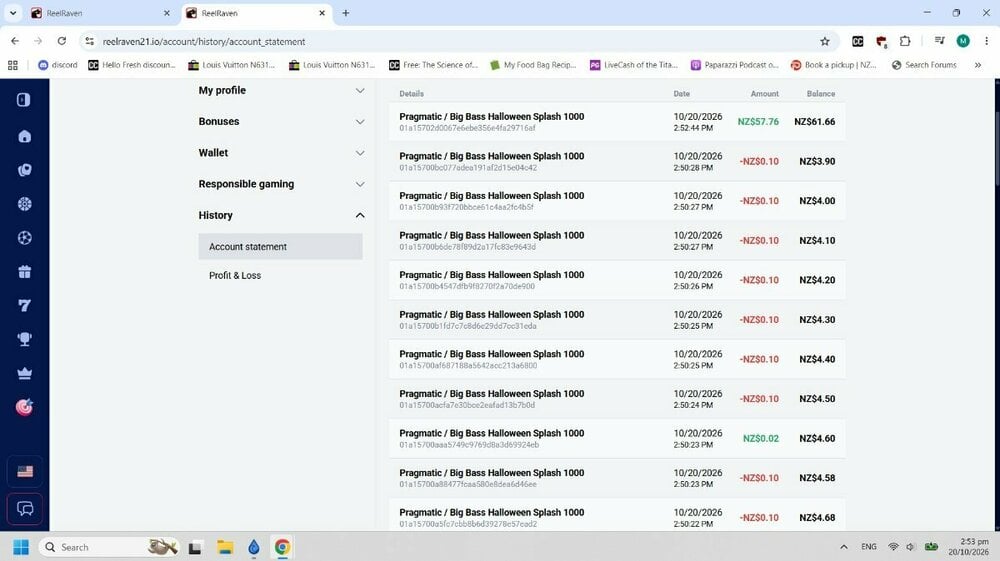Open the live chat support icon
Image resolution: width=1000 pixels, height=561 pixels.
click(24, 509)
